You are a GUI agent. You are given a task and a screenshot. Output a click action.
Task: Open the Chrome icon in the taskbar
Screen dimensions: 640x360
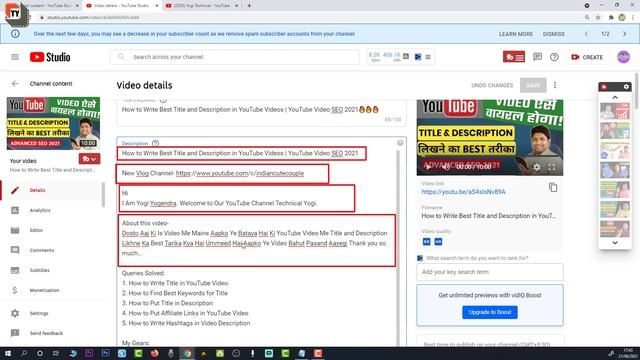[x=187, y=353]
